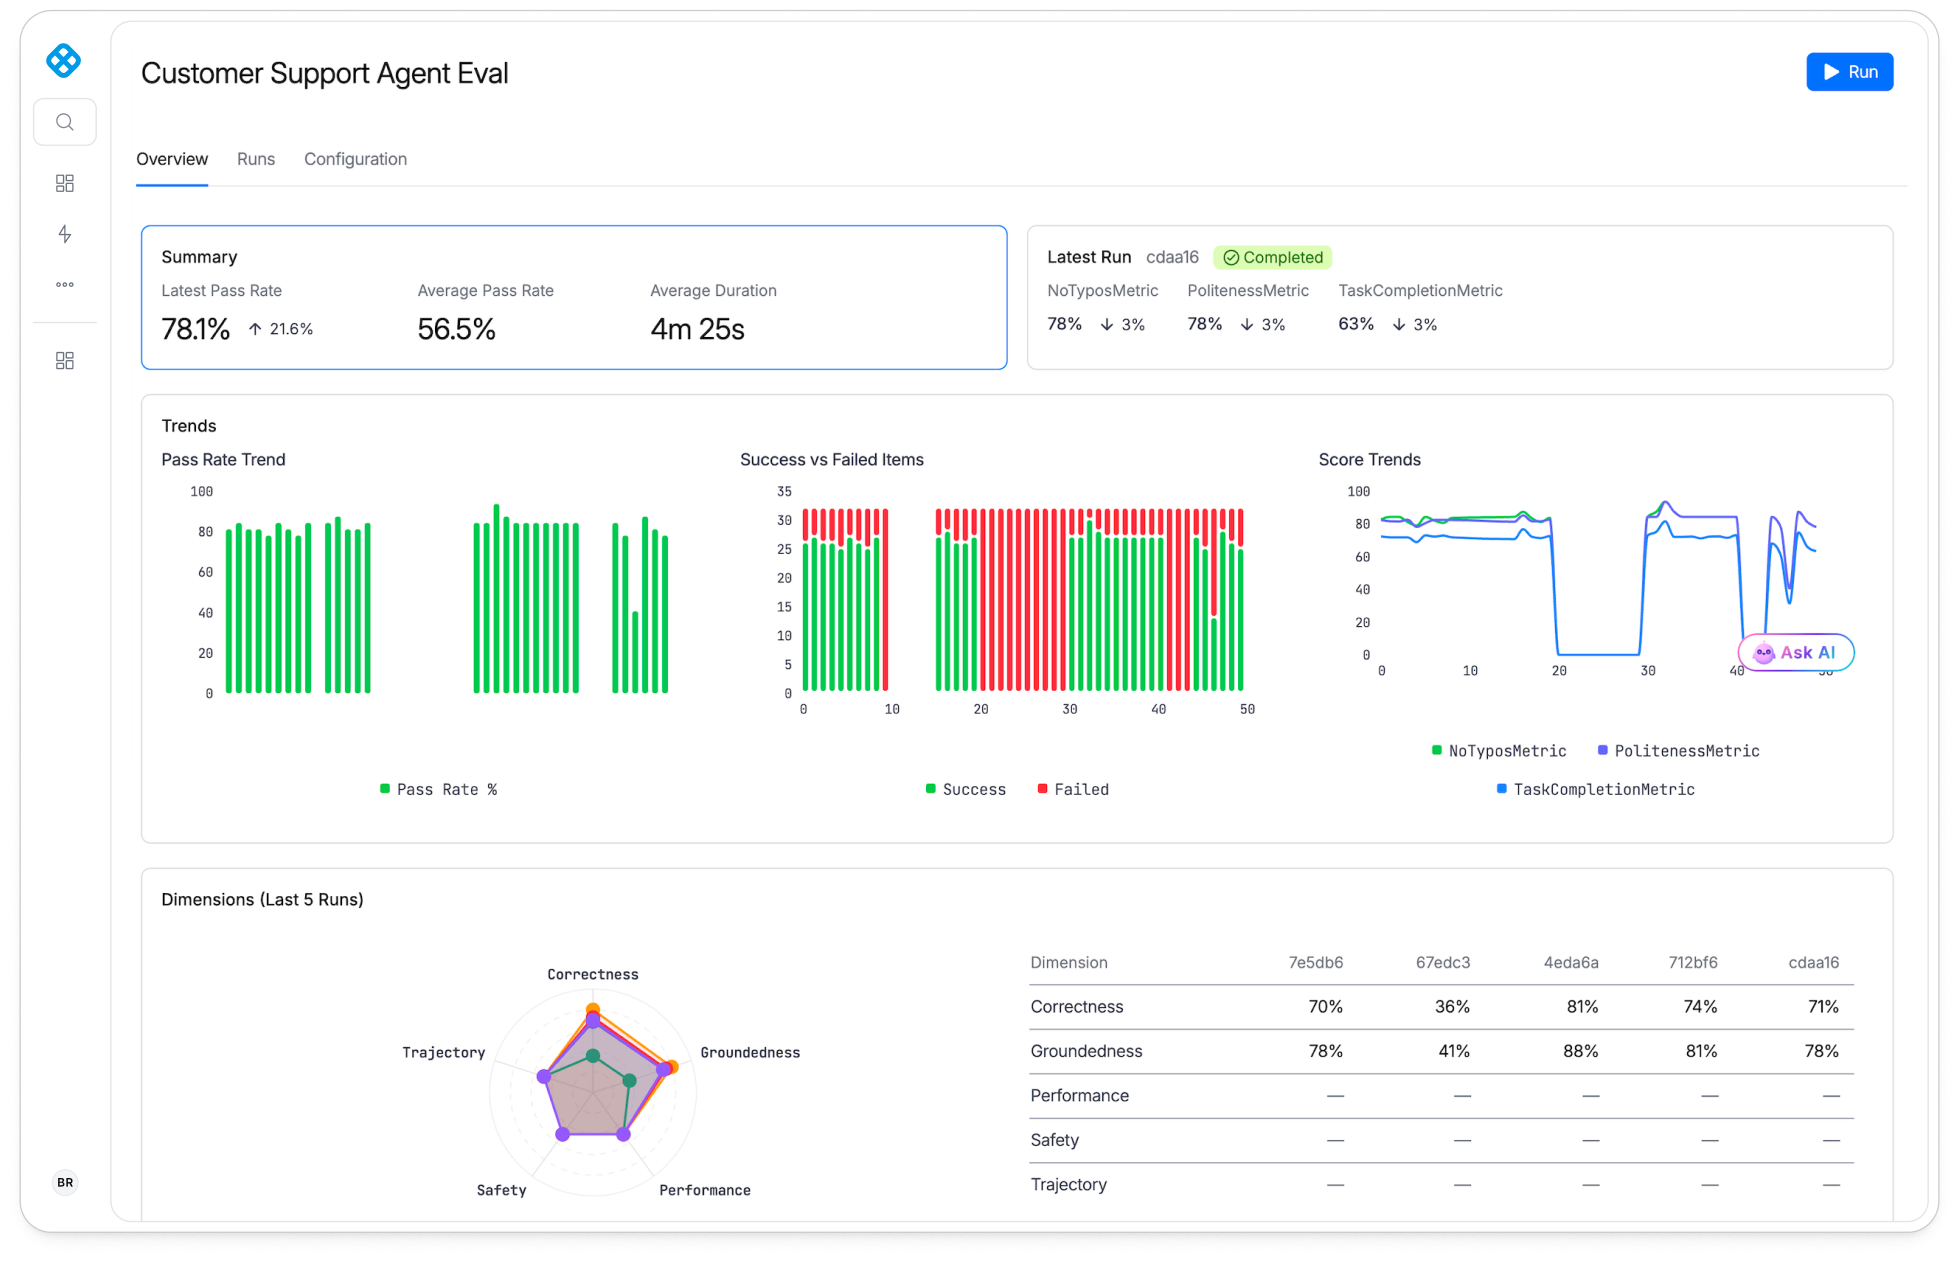Click the Pass Rate Trend chart title
This screenshot has width=1960, height=1263.
tap(224, 460)
